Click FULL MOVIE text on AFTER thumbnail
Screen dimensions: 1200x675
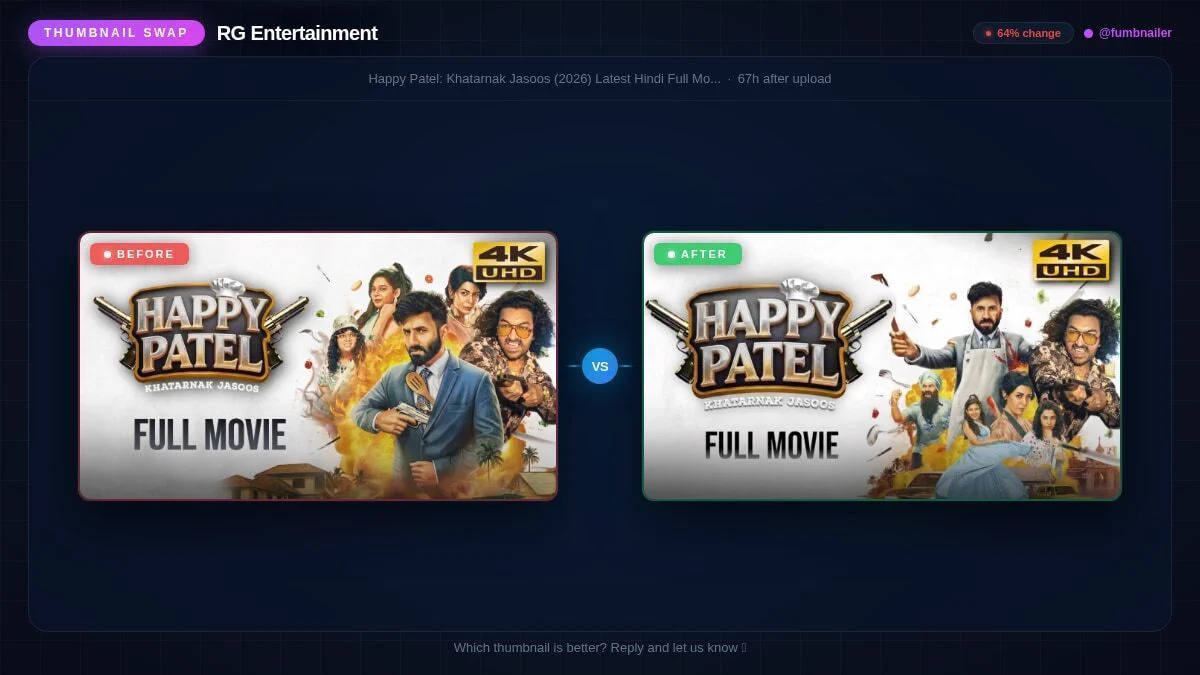(771, 444)
